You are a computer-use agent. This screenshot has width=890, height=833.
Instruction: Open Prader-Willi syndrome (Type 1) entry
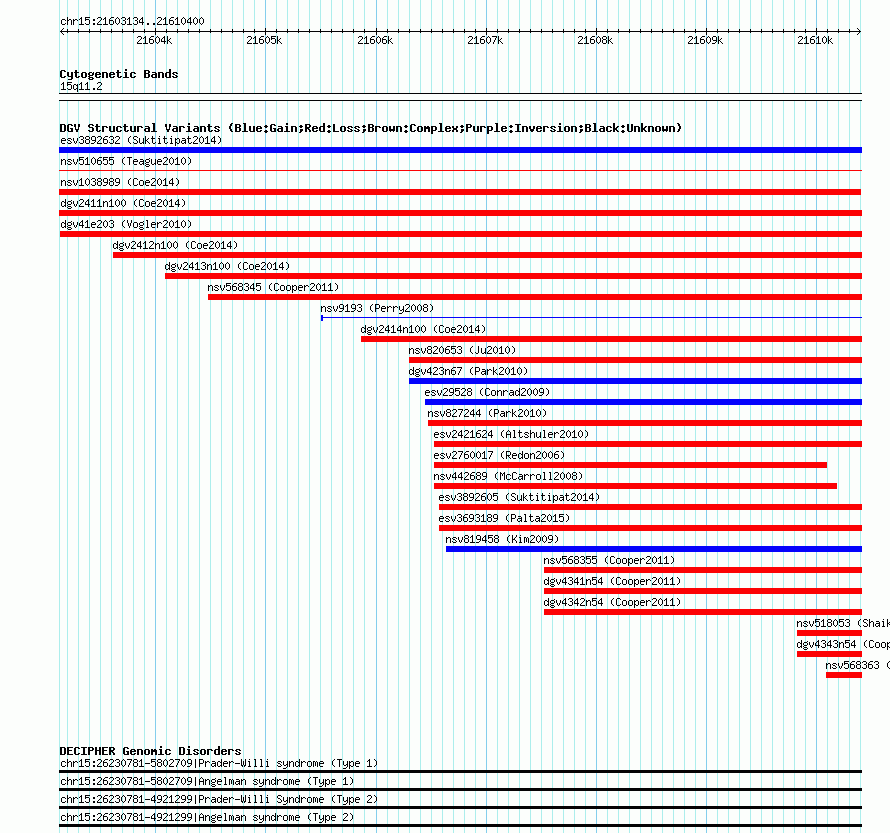point(219,763)
